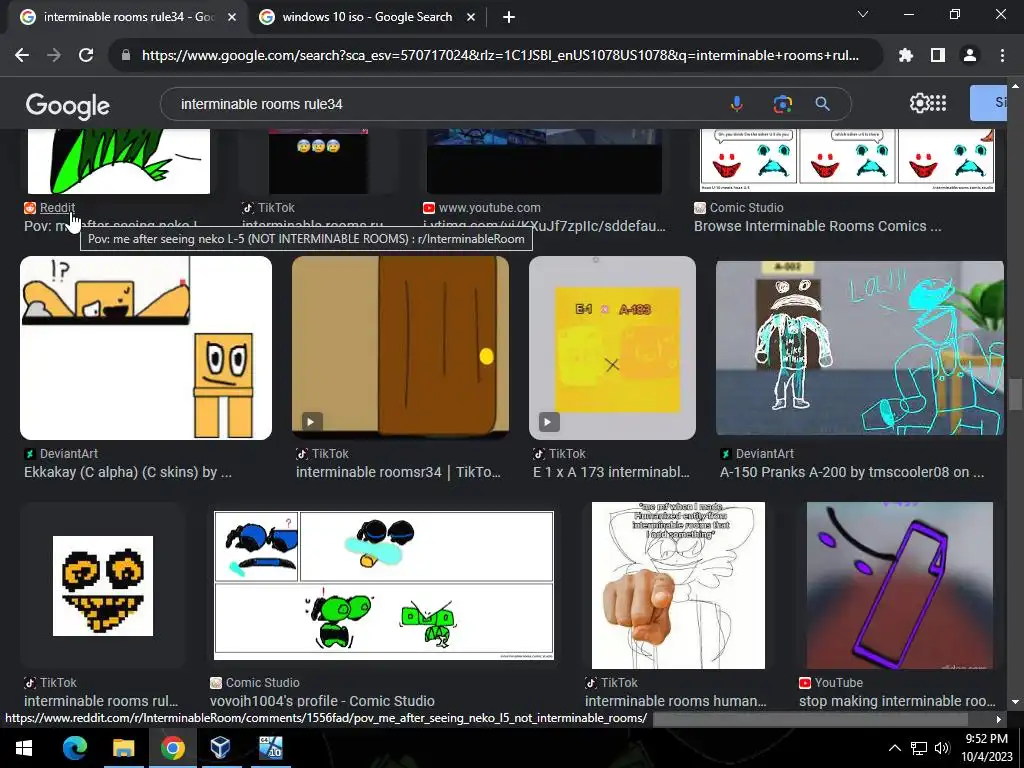Open A-150 Pranks A-200 result title
The image size is (1024, 768).
click(x=852, y=472)
